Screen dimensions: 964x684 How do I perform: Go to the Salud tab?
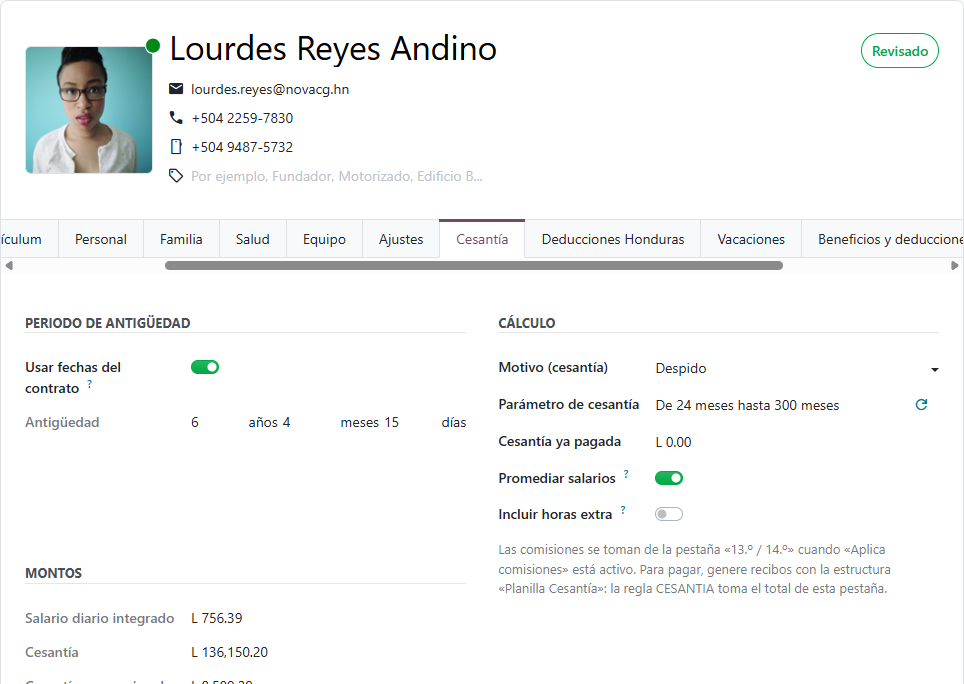[x=253, y=239]
